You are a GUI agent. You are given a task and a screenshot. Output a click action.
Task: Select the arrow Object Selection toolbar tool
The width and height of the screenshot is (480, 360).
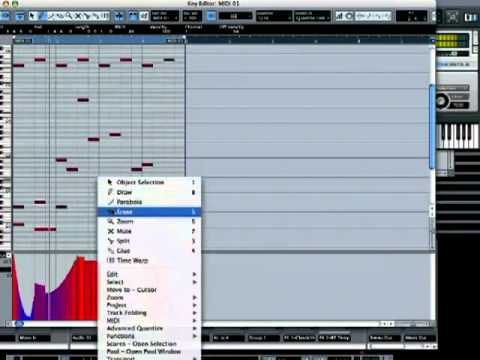(x=32, y=16)
